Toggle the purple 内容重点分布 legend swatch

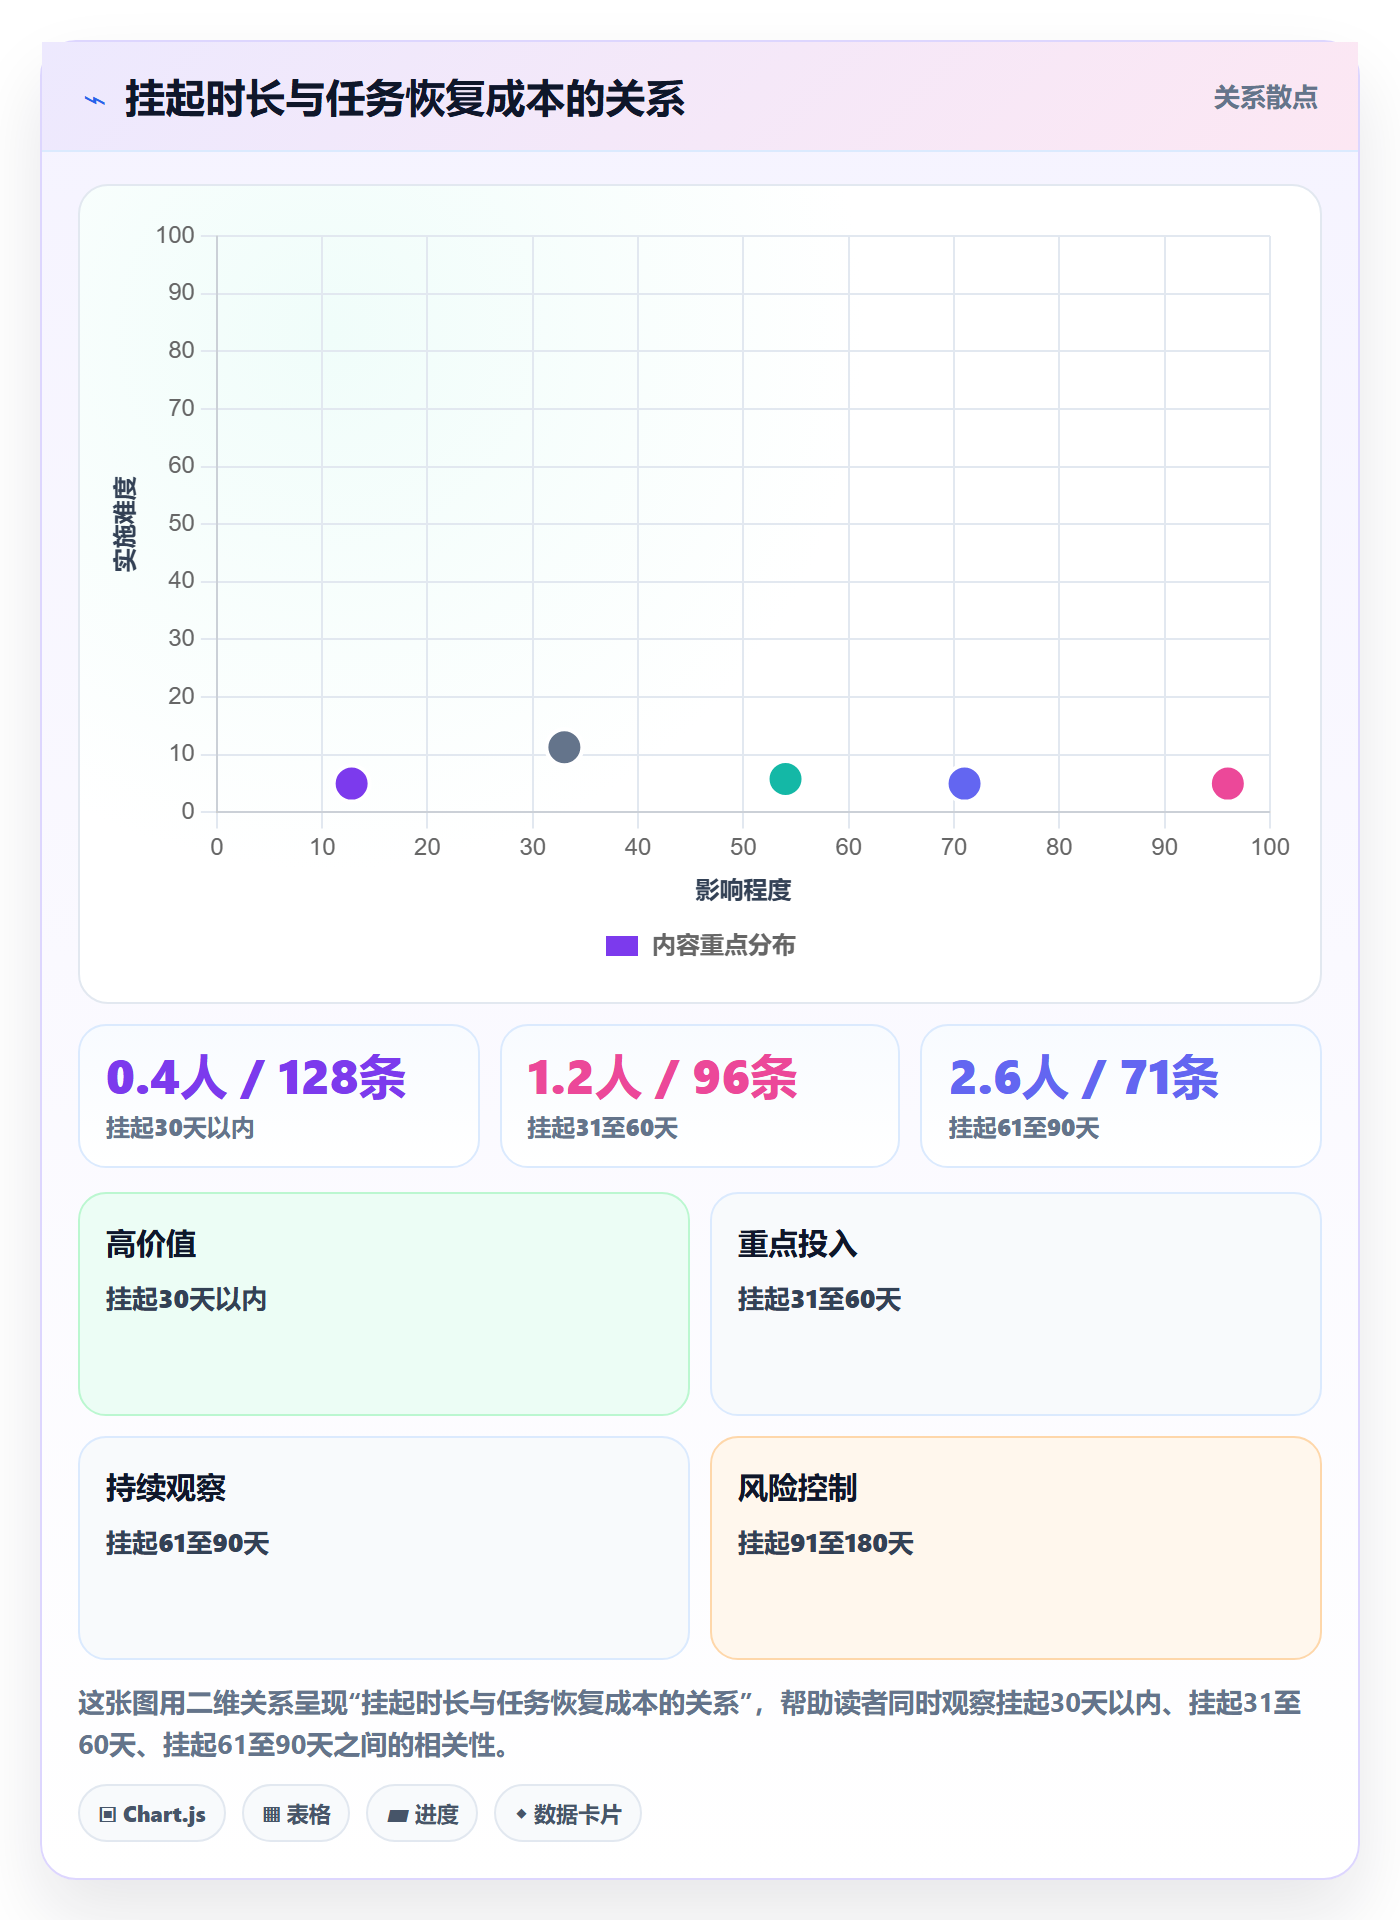(x=622, y=946)
